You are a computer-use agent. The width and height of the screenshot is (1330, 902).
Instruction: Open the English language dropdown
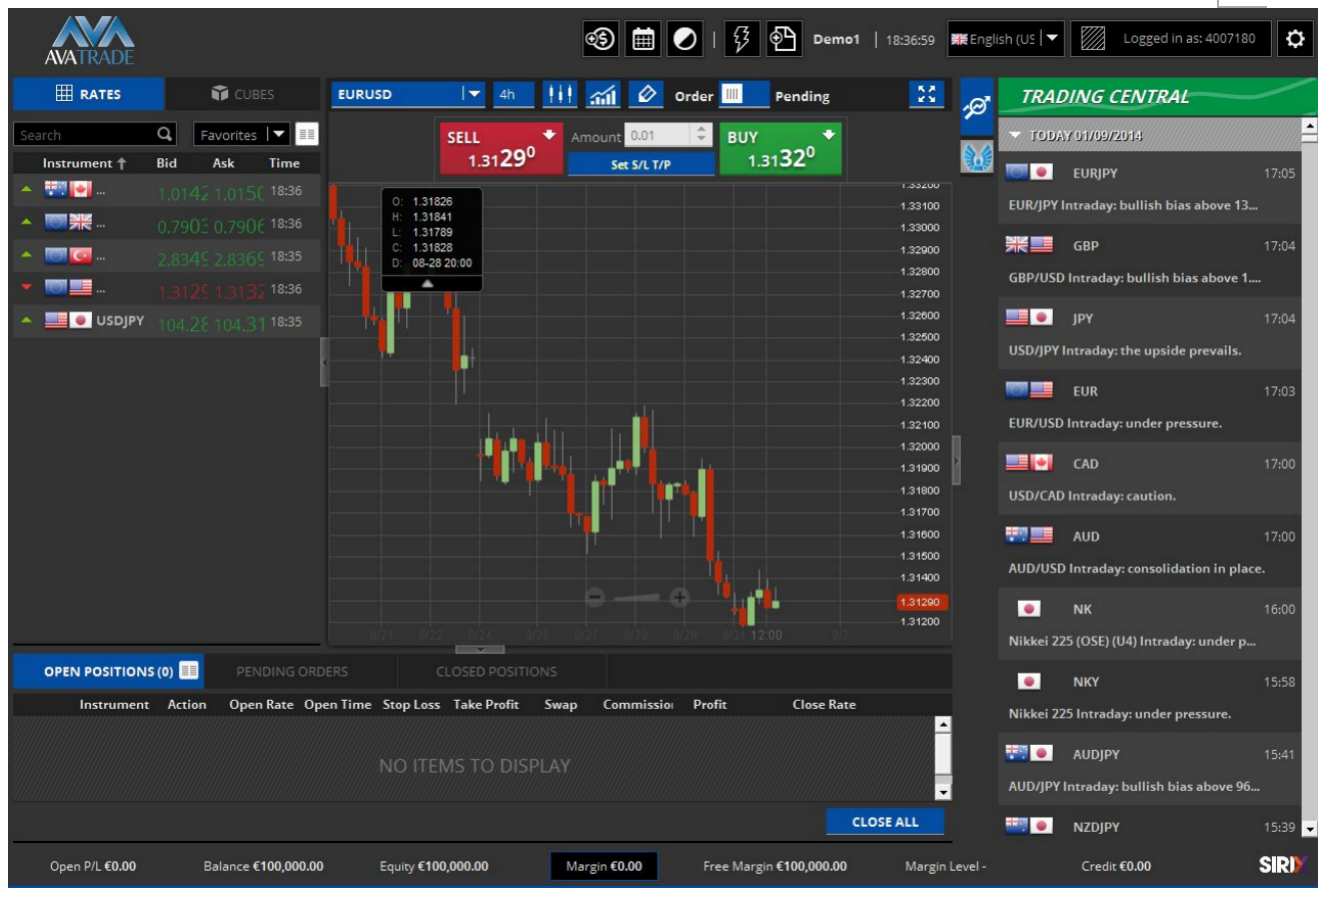coord(1051,39)
